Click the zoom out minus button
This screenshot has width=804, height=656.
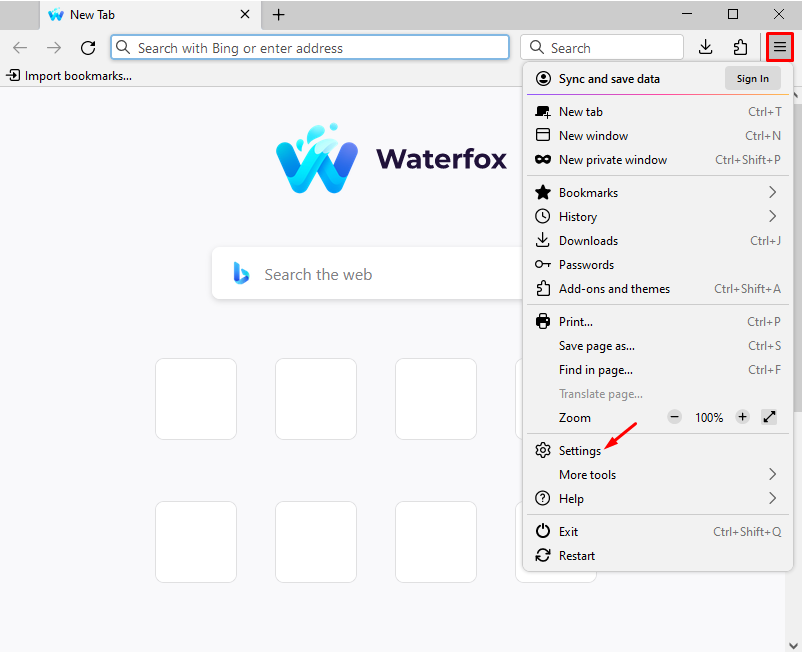[675, 417]
